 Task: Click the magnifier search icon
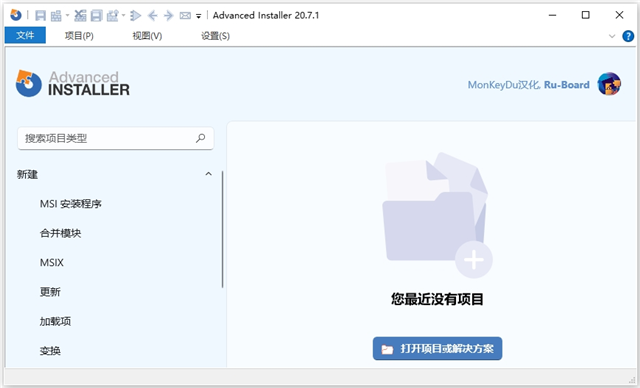(200, 138)
